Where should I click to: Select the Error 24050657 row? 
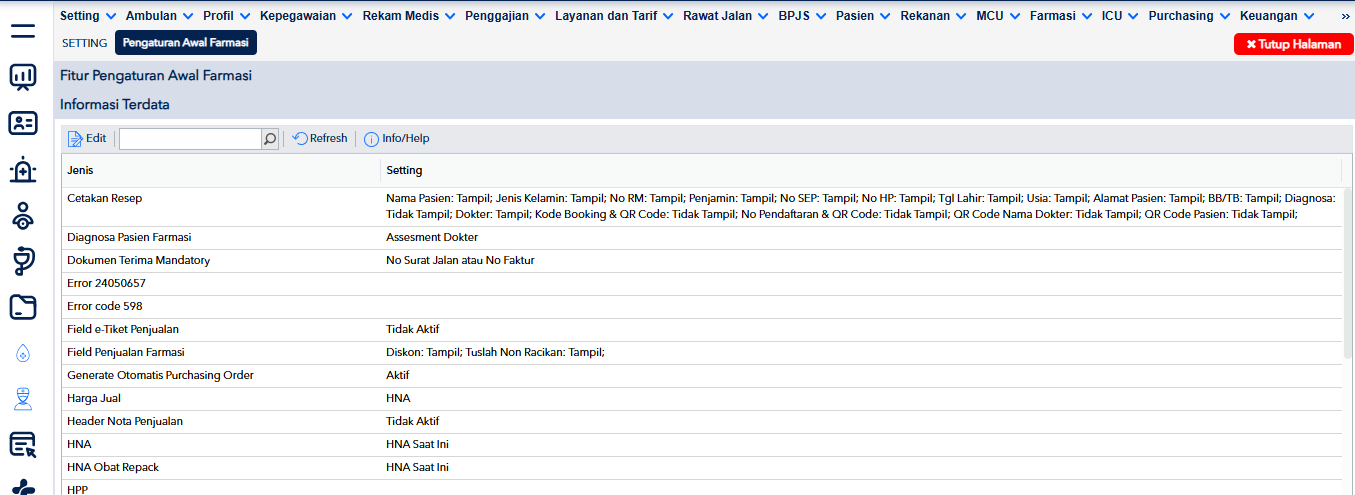[703, 284]
